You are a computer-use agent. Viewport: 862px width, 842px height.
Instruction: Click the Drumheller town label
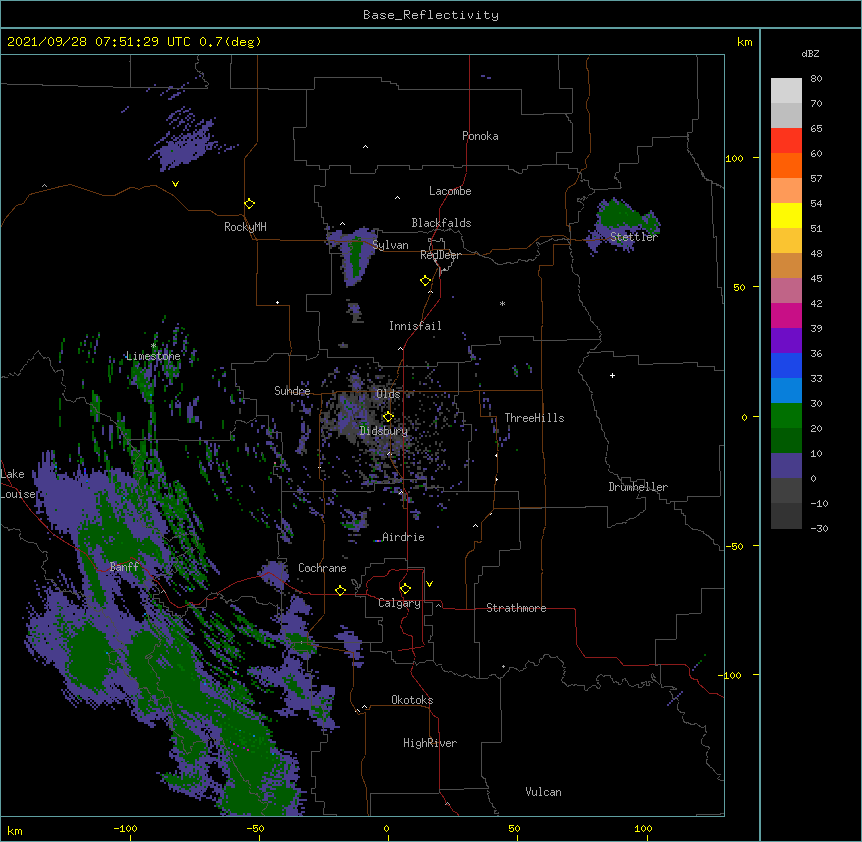[638, 487]
